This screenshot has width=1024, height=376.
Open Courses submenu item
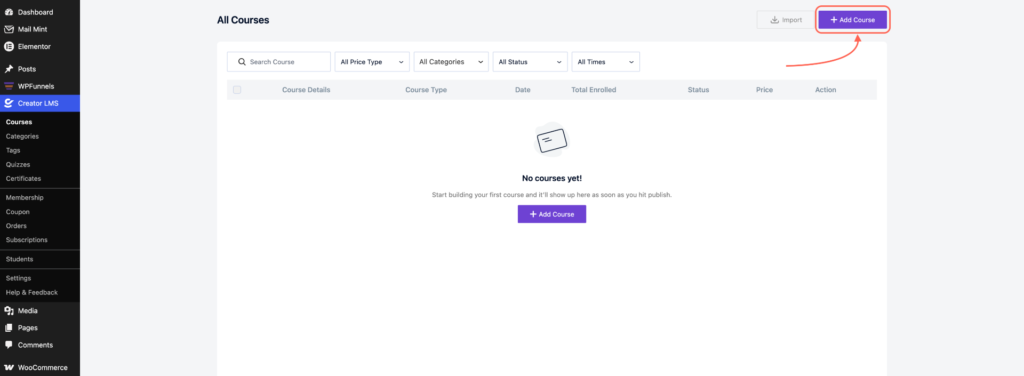point(19,122)
